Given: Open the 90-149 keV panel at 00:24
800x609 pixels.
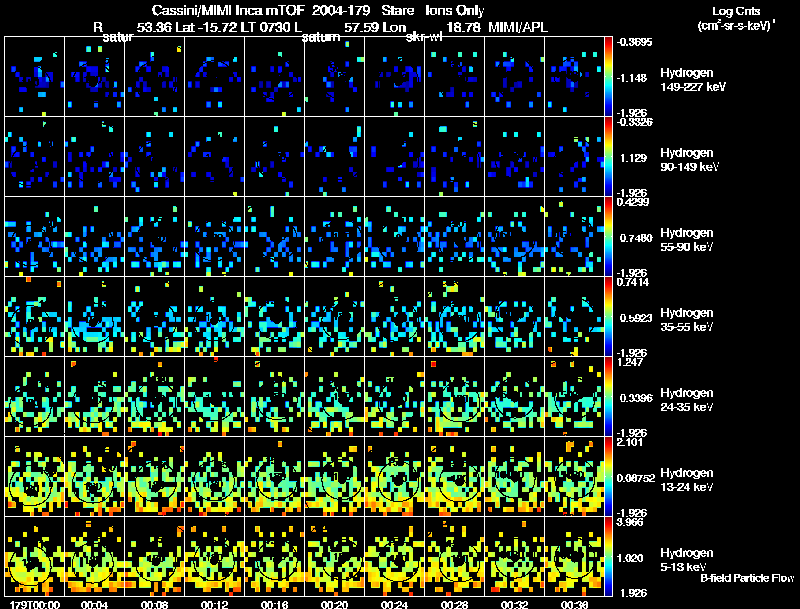Looking at the screenshot, I should click(x=394, y=157).
